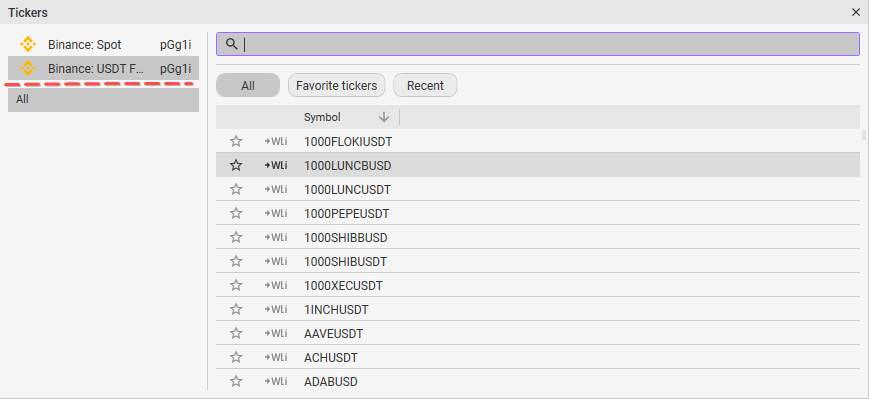The image size is (869, 399).
Task: Star 1000FLOKIUSDT as a favorite
Action: (236, 141)
